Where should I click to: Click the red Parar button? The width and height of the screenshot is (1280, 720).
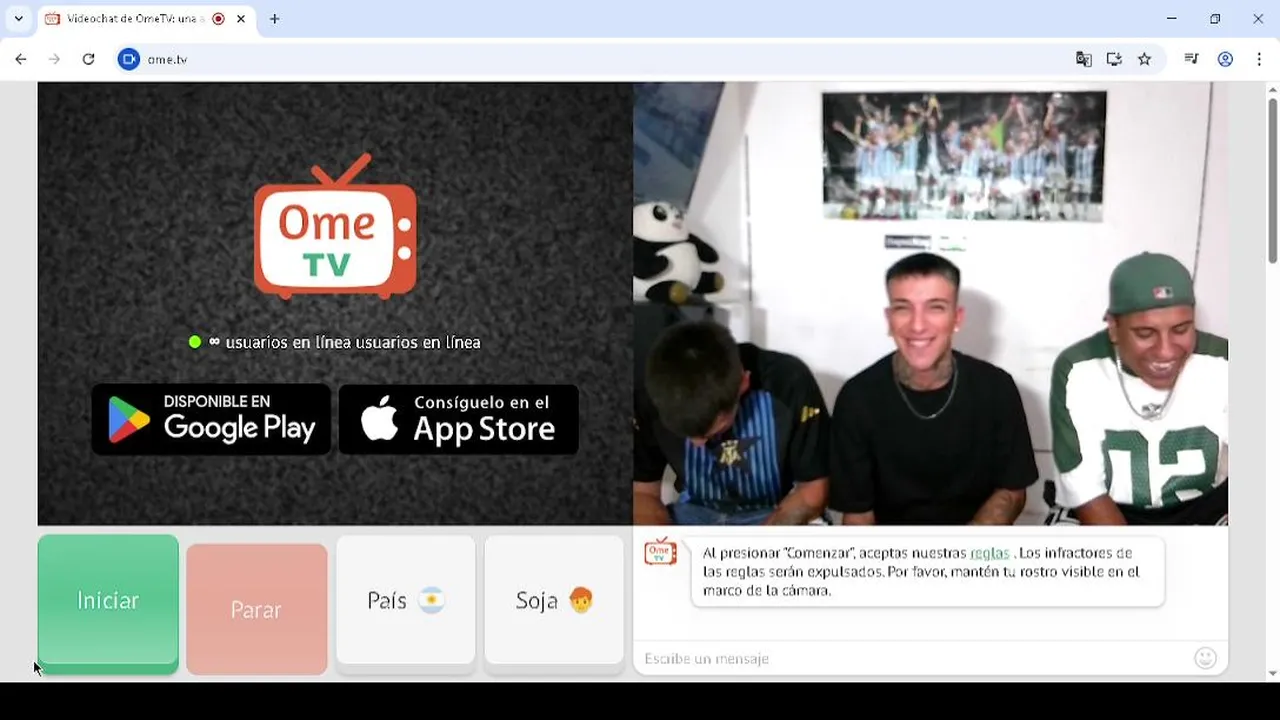[x=256, y=609]
